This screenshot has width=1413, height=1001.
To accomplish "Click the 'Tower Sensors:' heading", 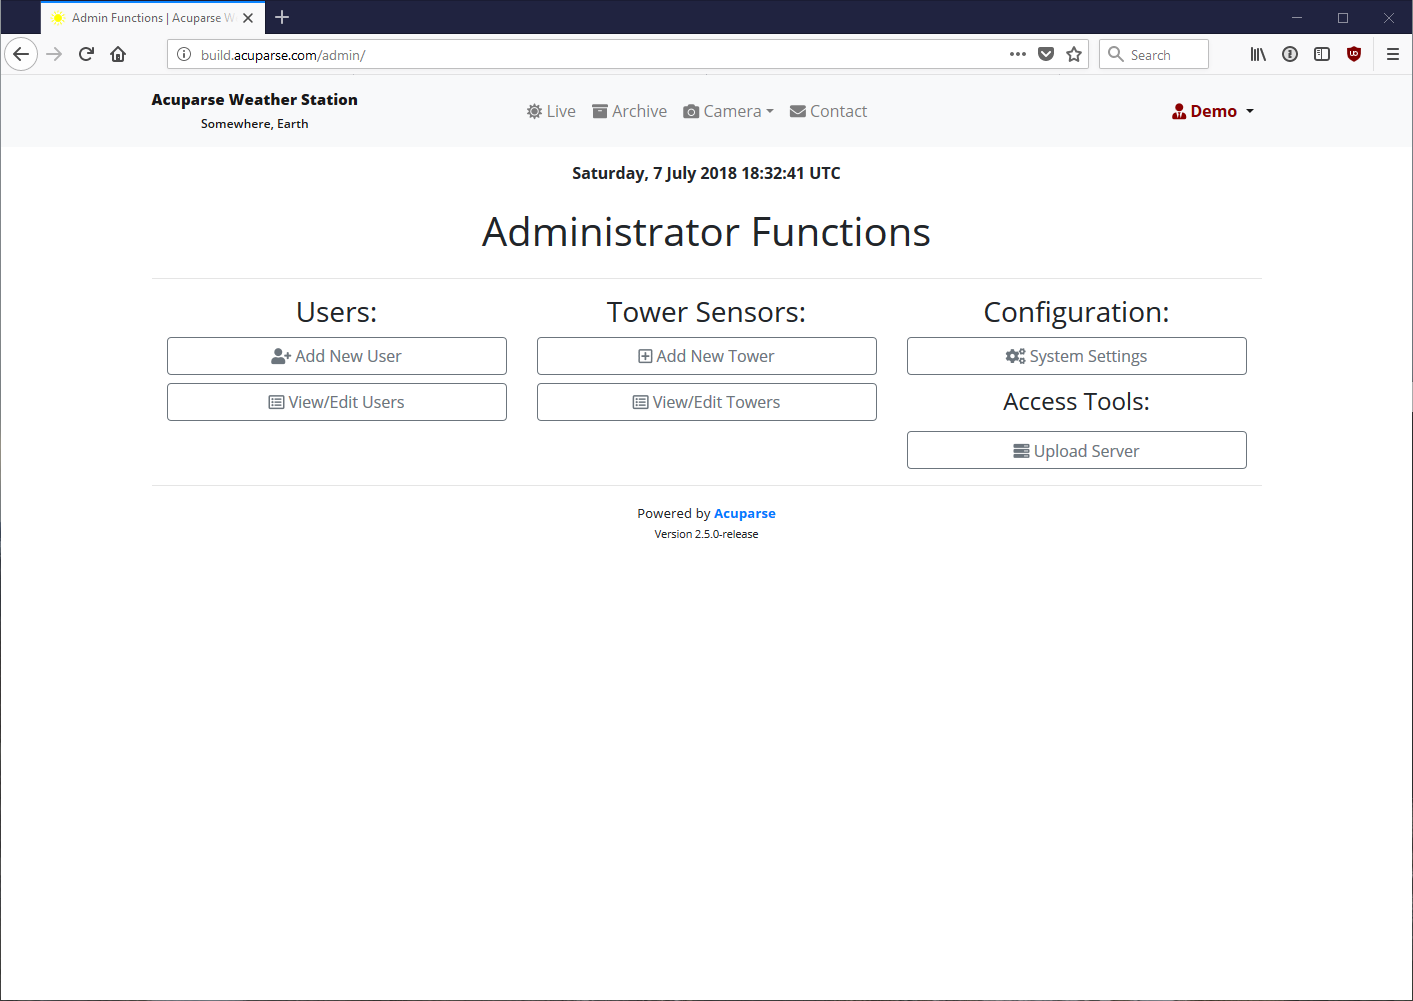I will [706, 312].
